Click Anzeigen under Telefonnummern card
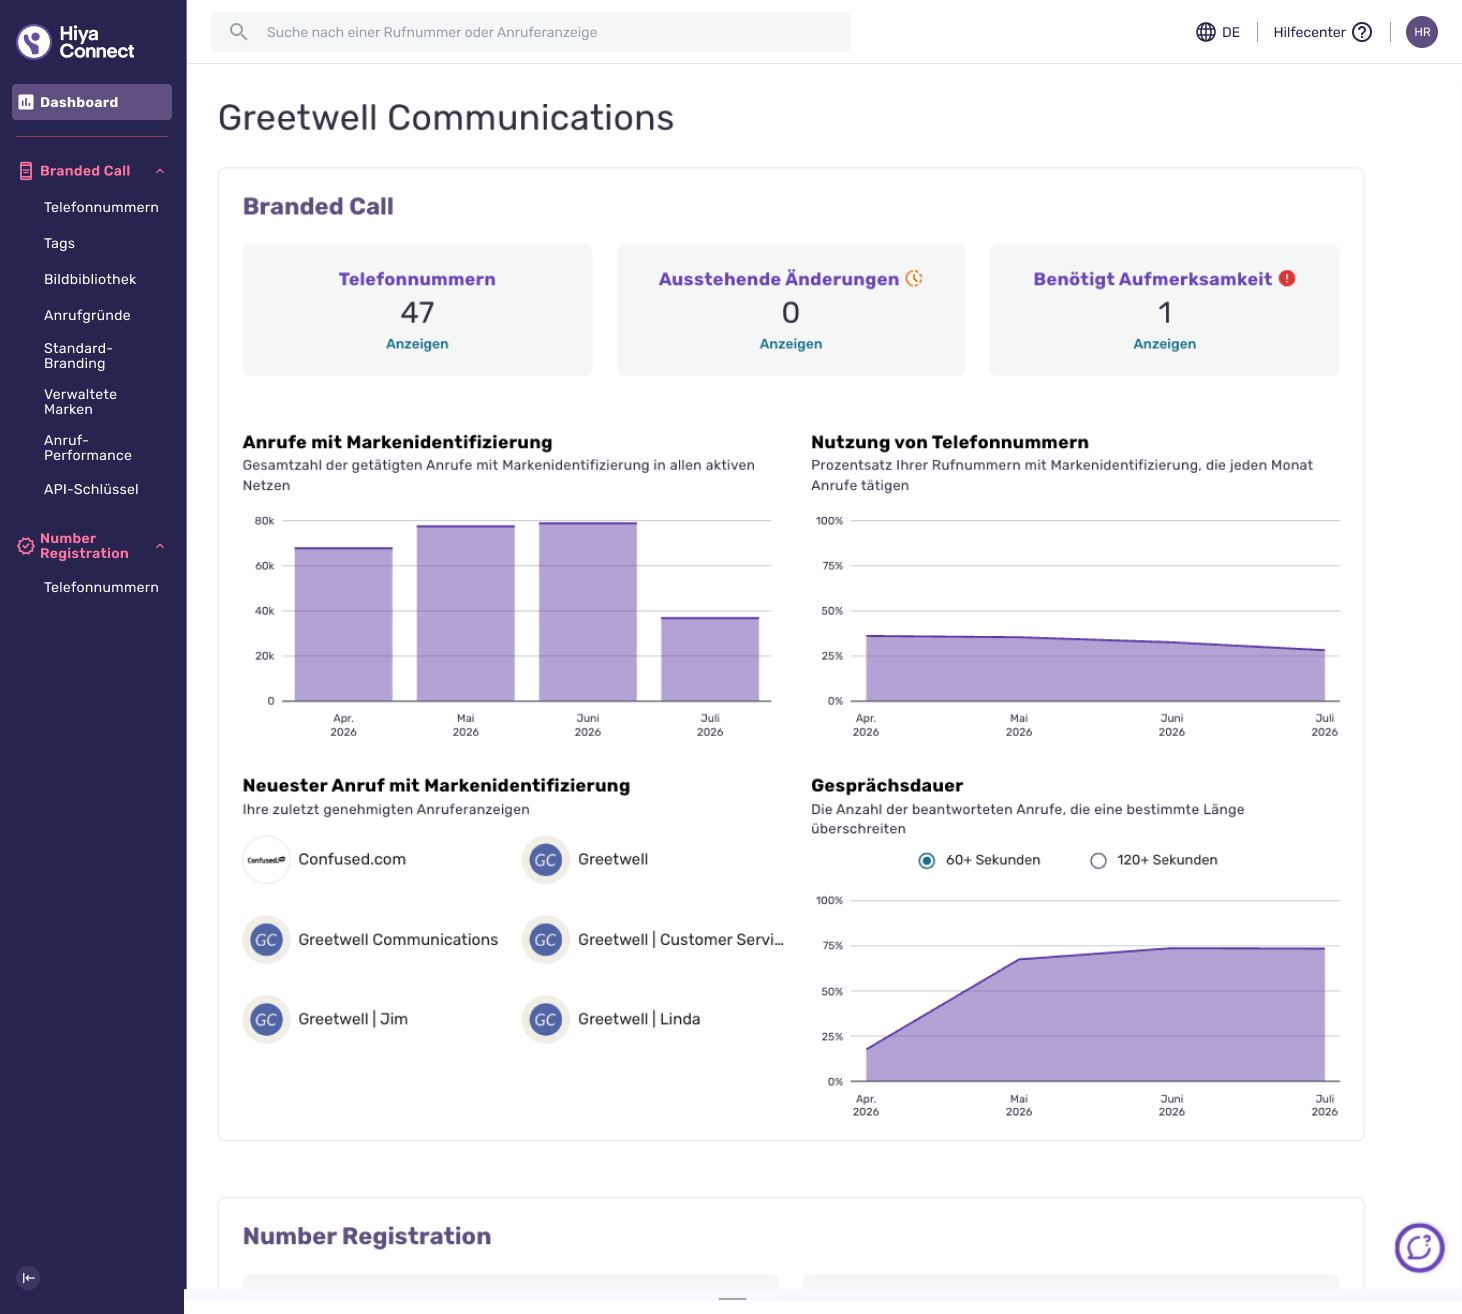The width and height of the screenshot is (1462, 1314). pos(417,344)
